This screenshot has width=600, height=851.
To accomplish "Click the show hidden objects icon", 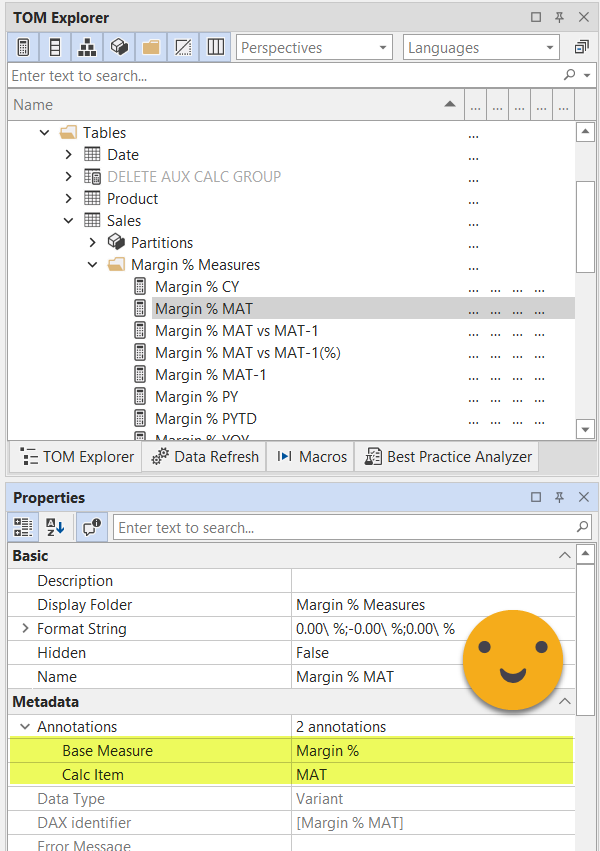I will click(183, 47).
